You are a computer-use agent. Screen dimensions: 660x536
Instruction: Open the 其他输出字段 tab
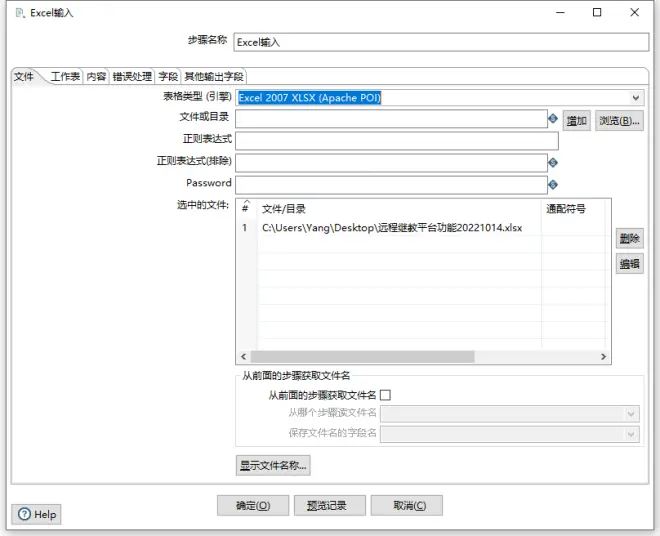pos(214,76)
